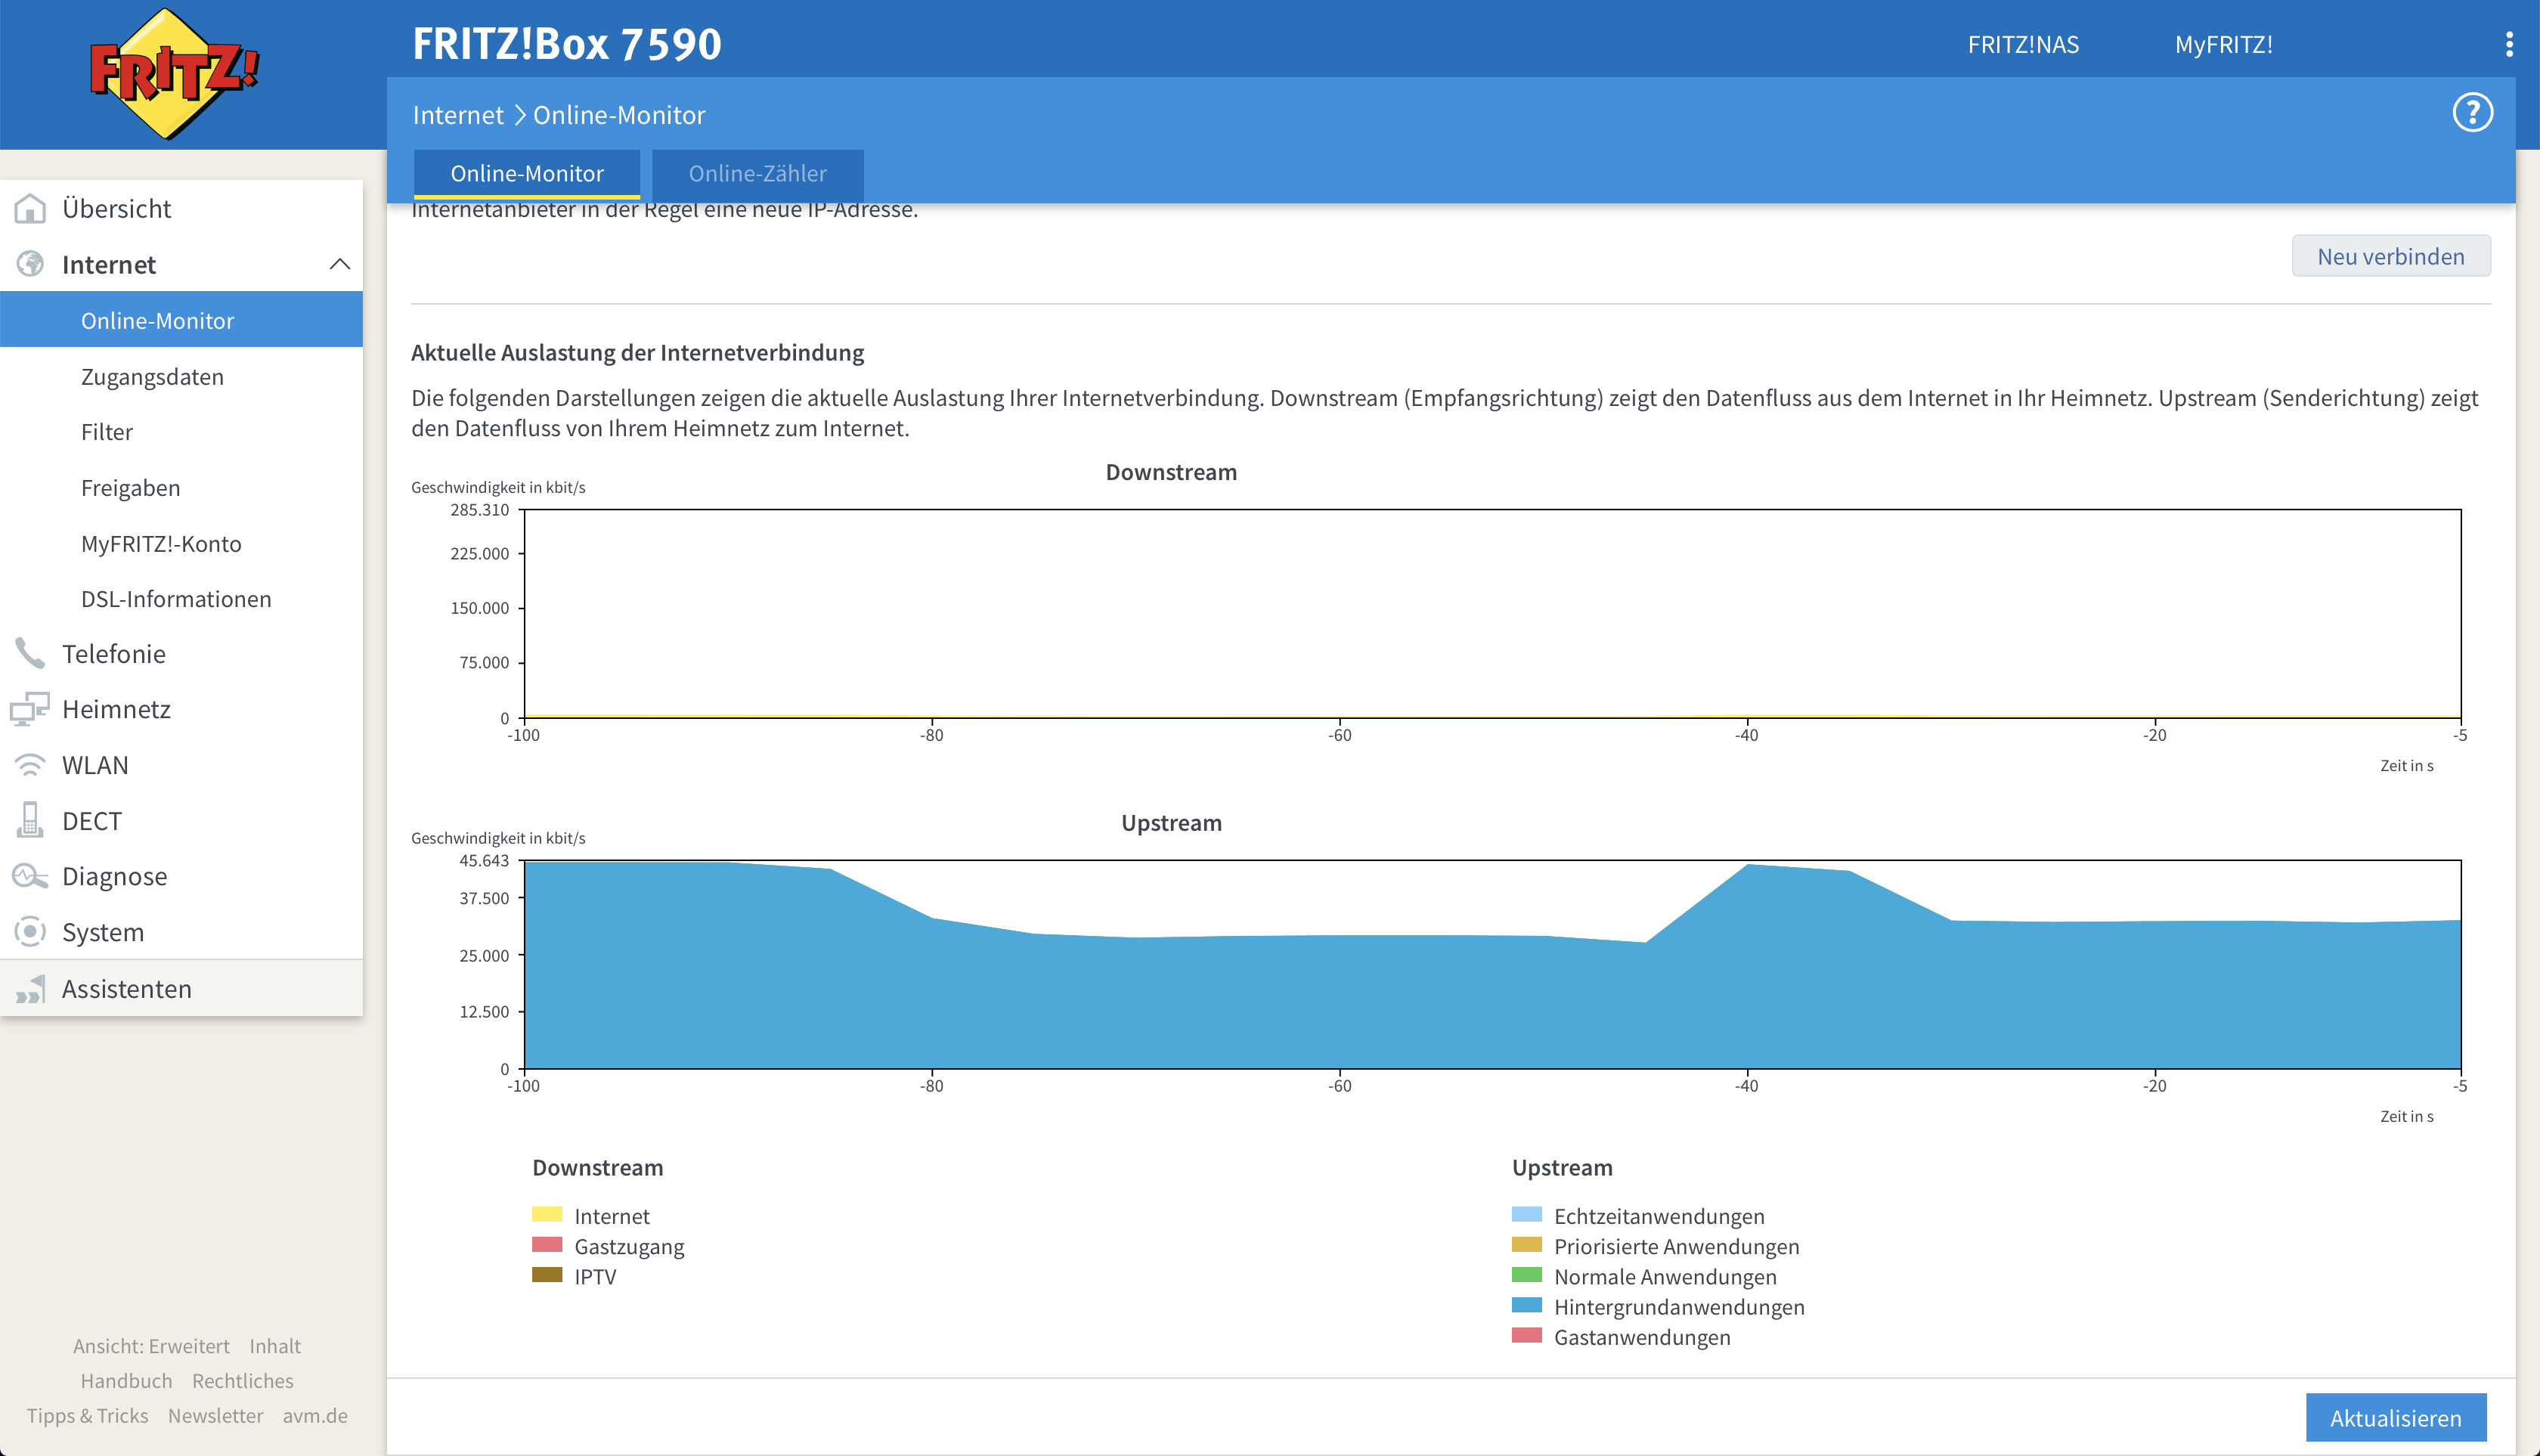2540x1456 pixels.
Task: Click the WLAN signal icon
Action: pyautogui.click(x=30, y=765)
